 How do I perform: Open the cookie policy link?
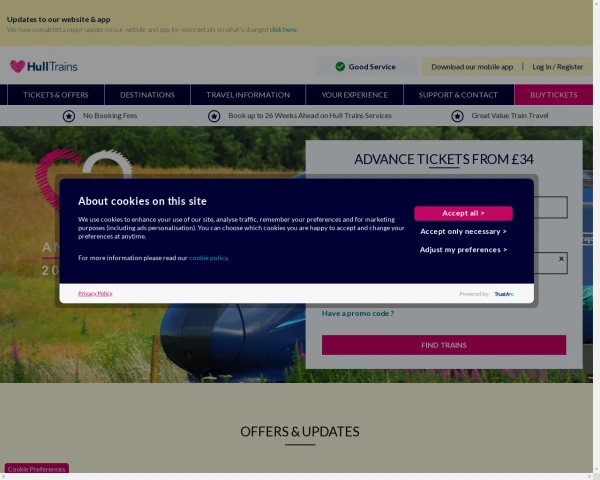pyautogui.click(x=208, y=258)
